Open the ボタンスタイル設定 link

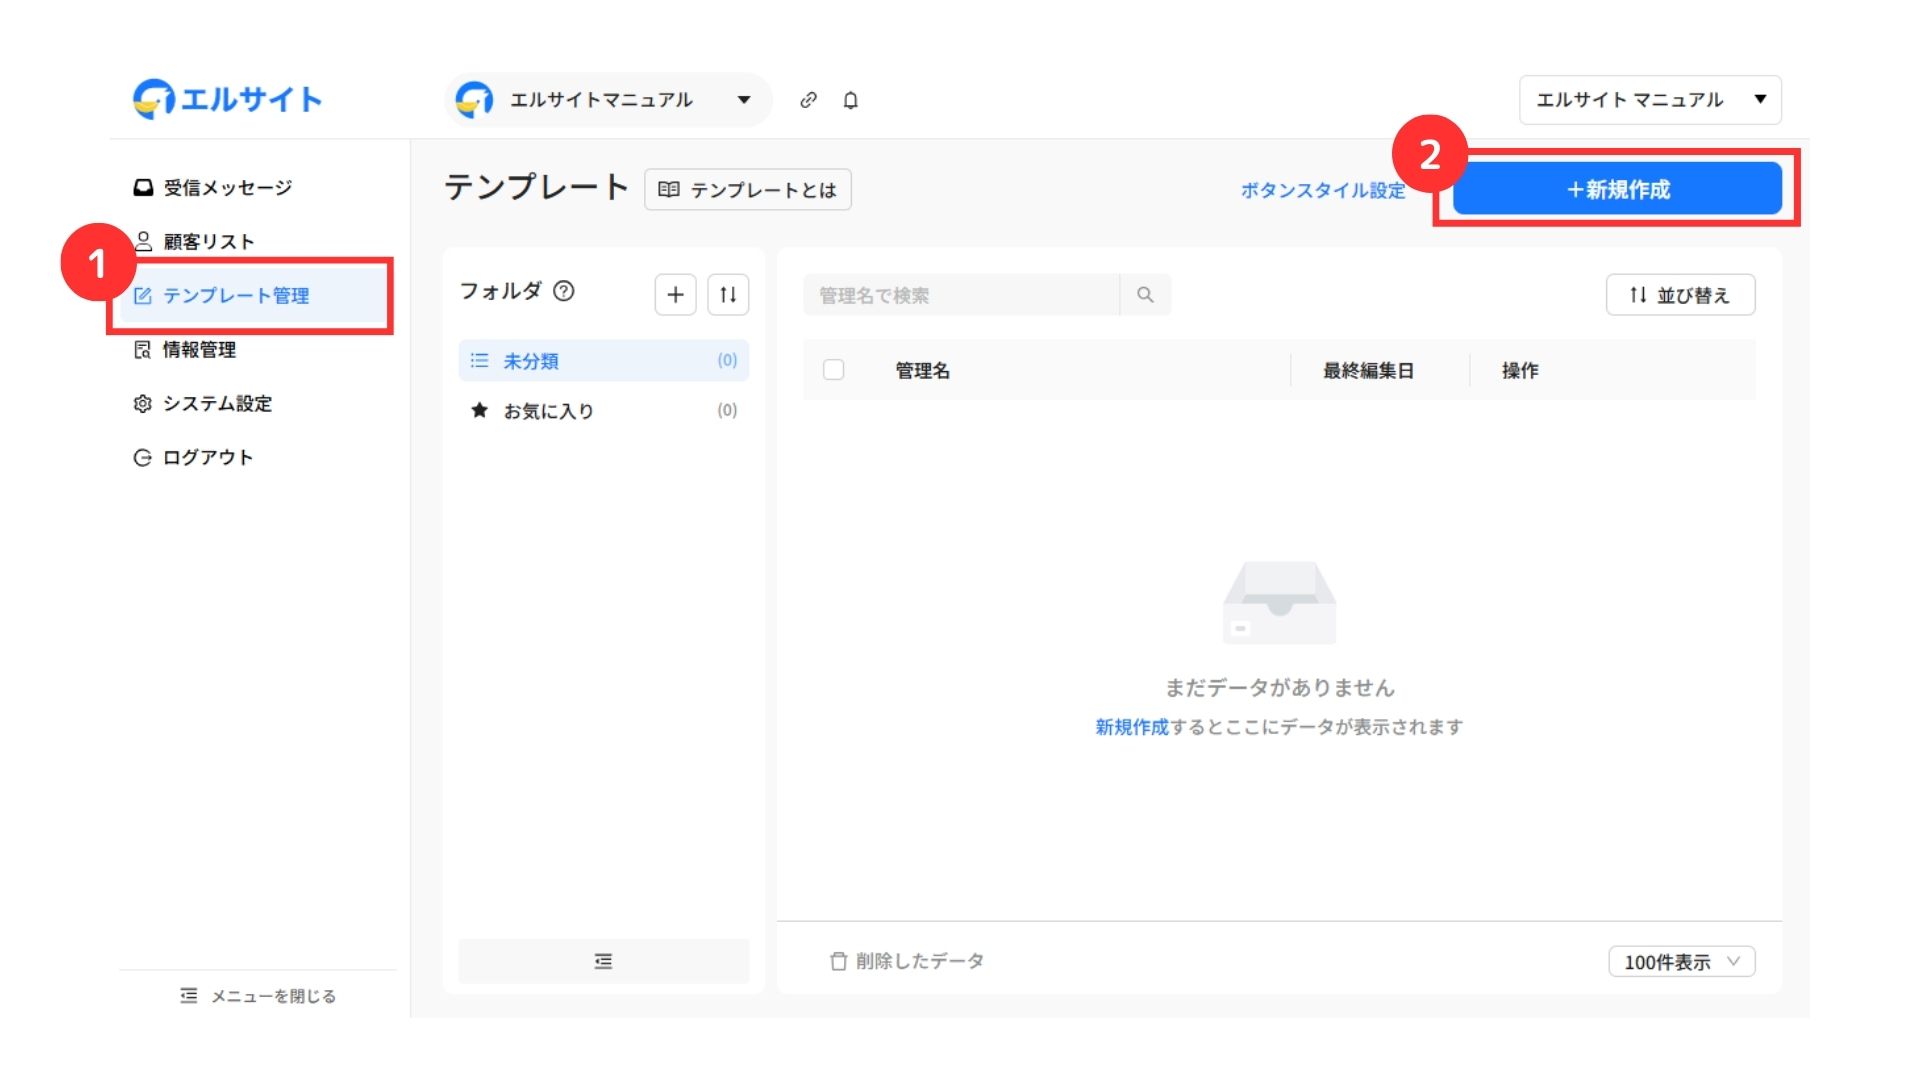coord(1322,190)
